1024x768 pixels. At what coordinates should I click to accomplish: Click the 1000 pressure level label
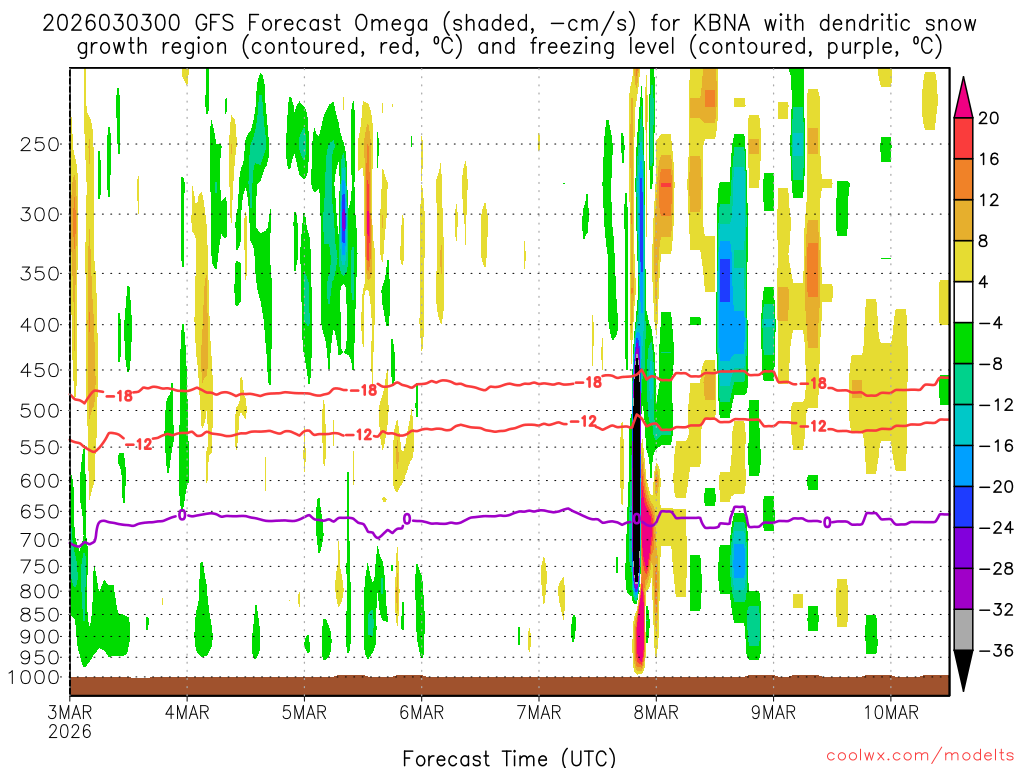pos(35,678)
